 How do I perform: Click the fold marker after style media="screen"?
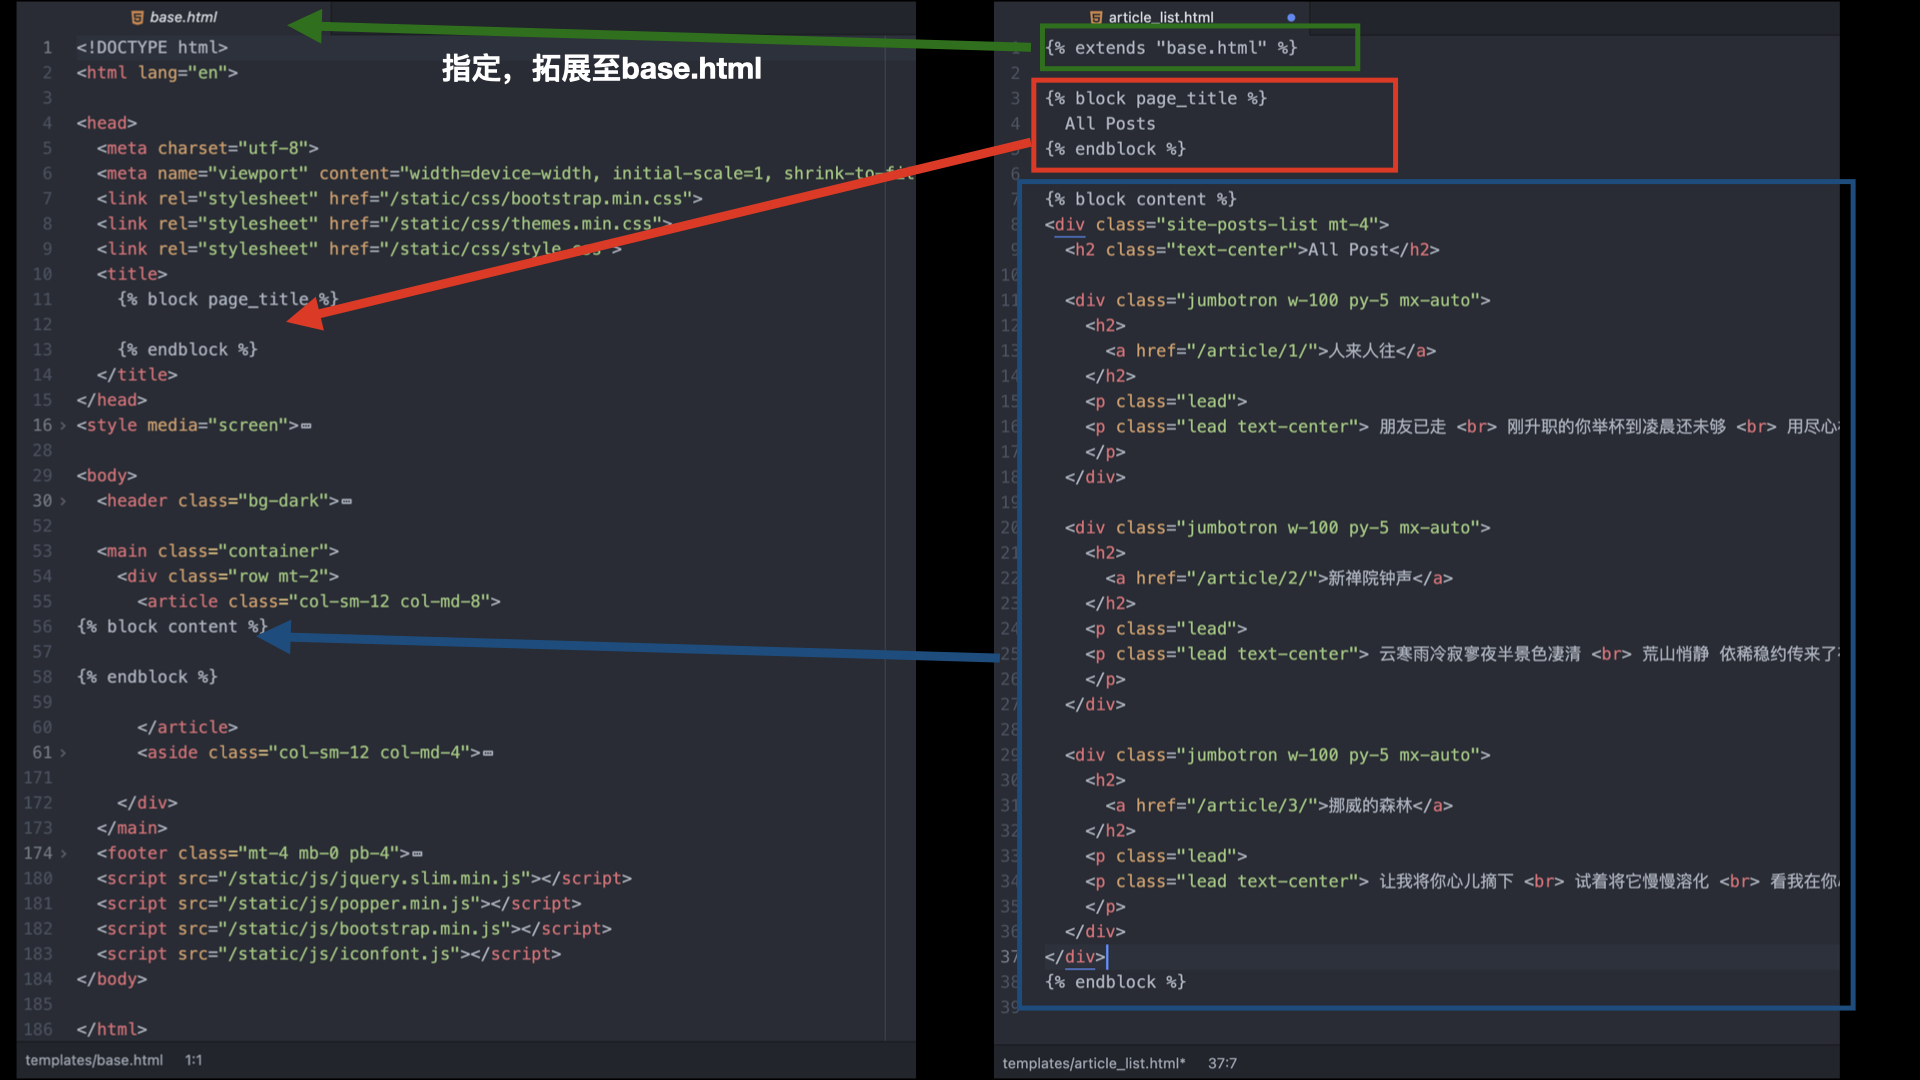[x=306, y=426]
